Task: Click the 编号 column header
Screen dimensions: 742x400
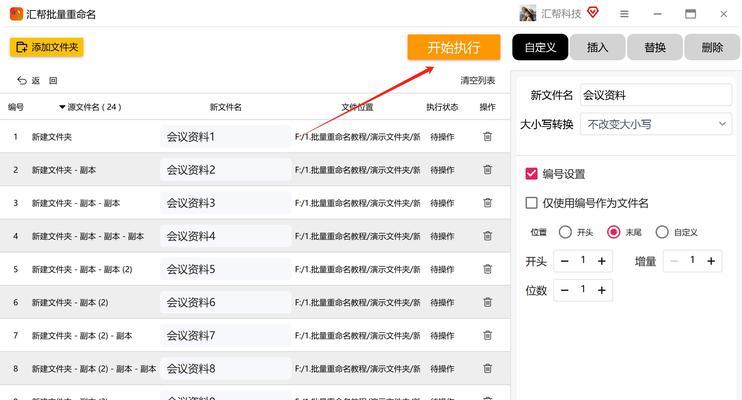Action: [16, 107]
